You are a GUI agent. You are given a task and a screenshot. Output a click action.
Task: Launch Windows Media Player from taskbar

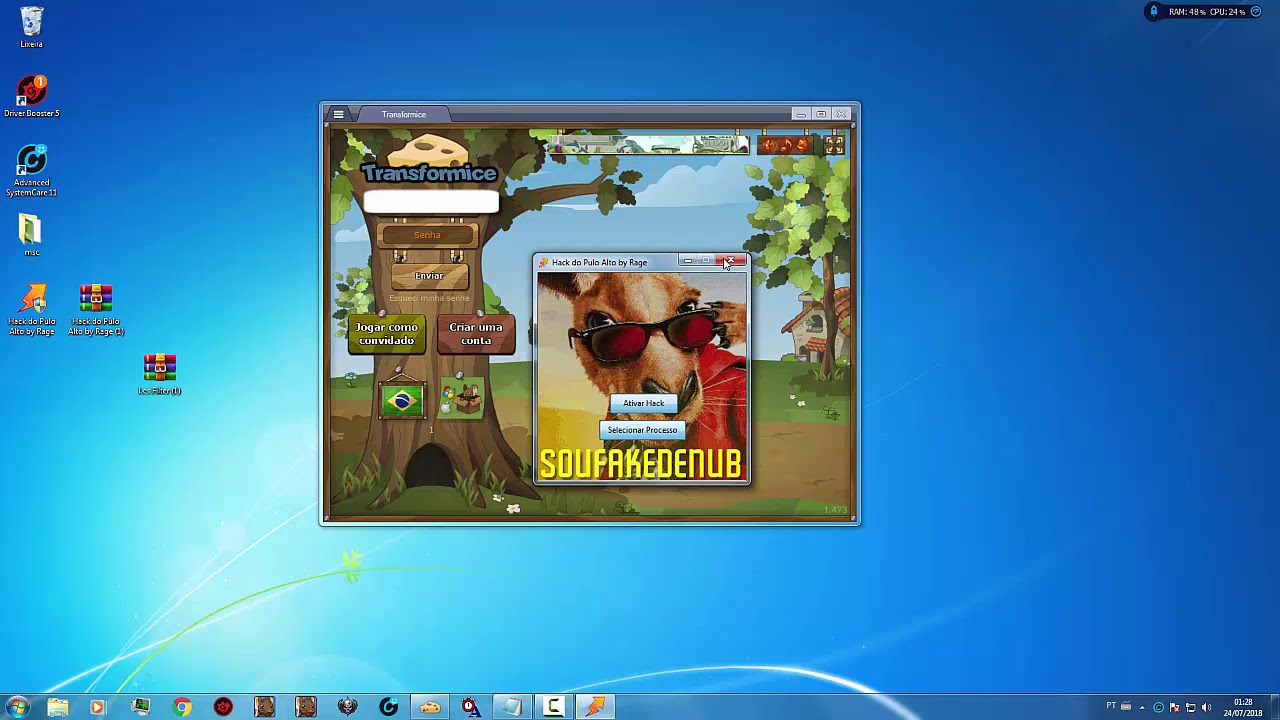pyautogui.click(x=97, y=707)
